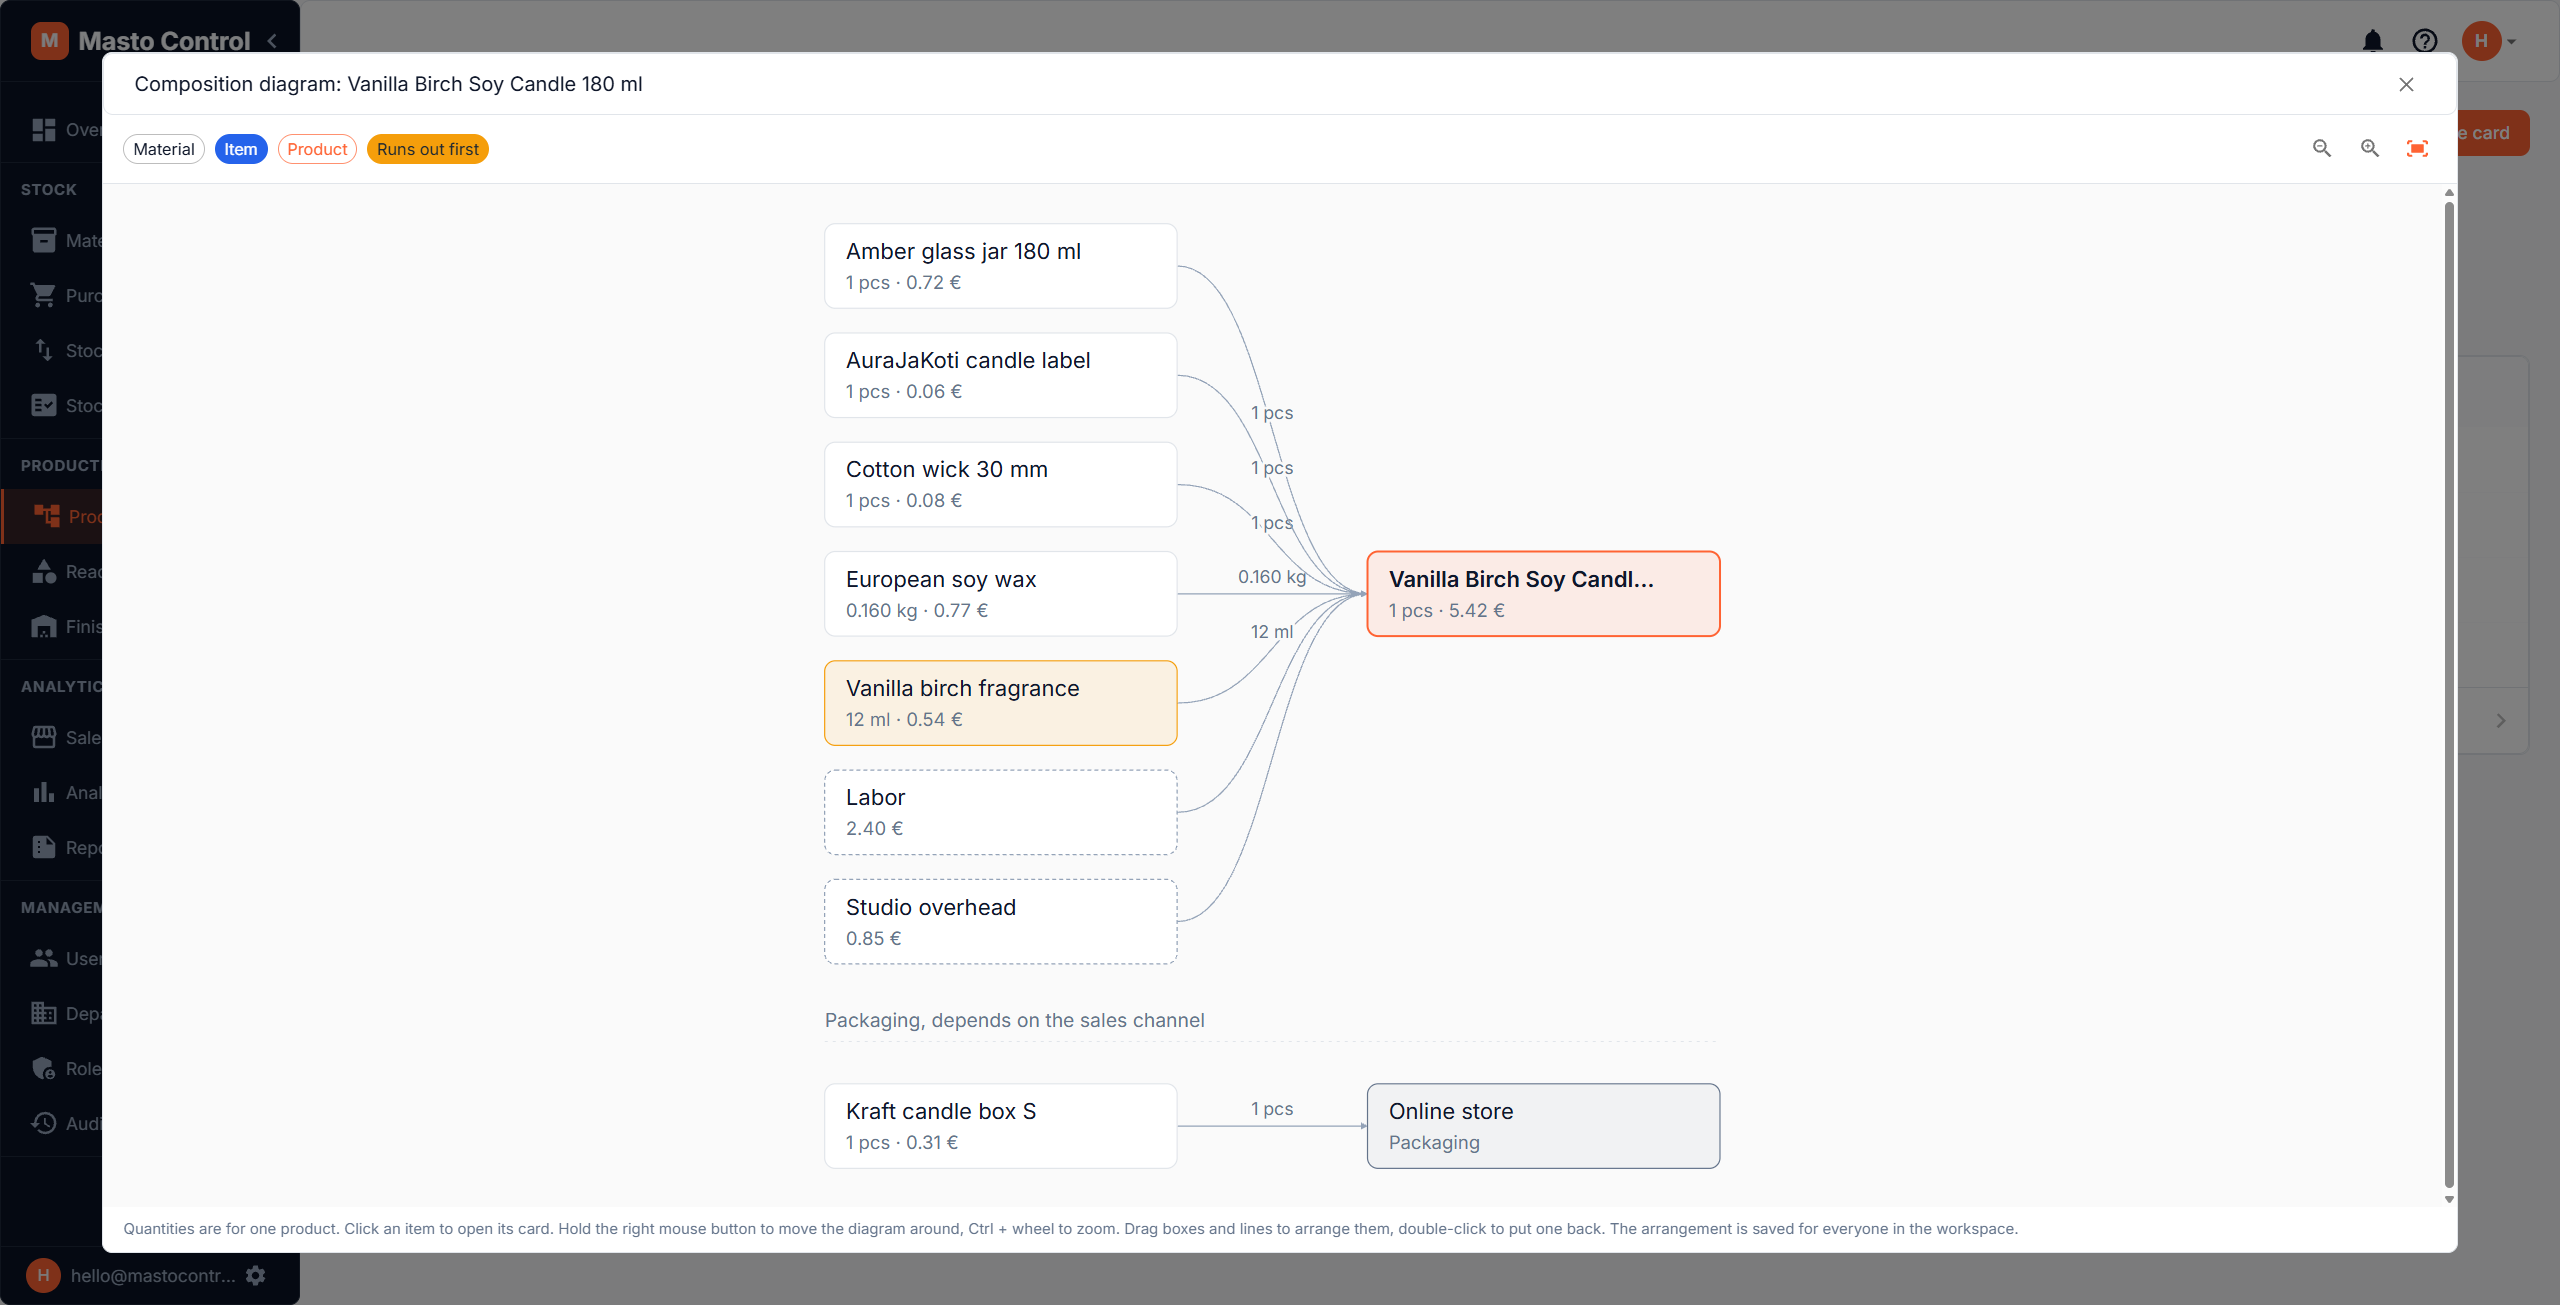Select the Vanilla Birch Soy Candle product node
The width and height of the screenshot is (2560, 1305).
1544,594
